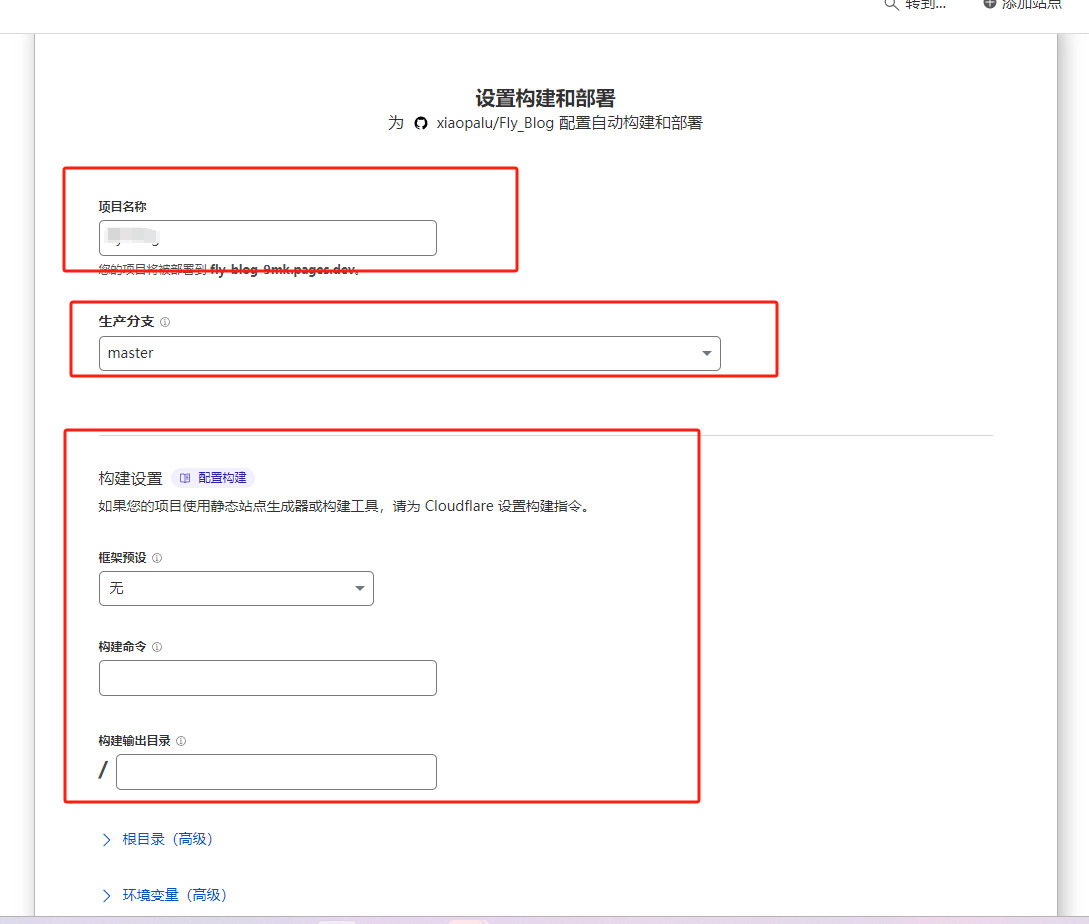Click the info icon next to 框架预设

(x=157, y=558)
